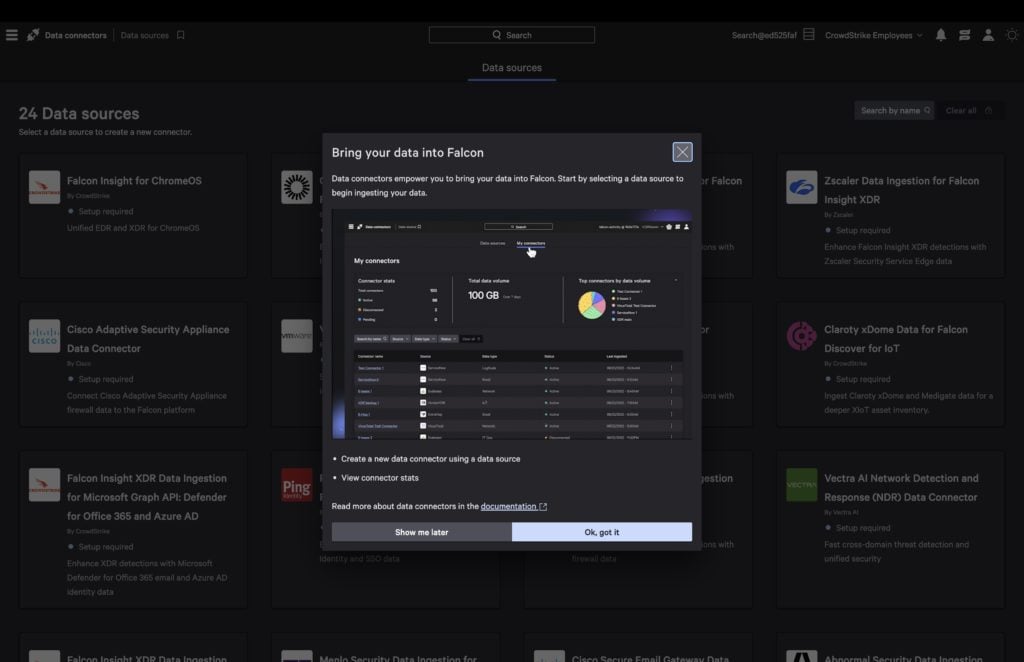Click the Falcon Insight for ChromeOS logo
The width and height of the screenshot is (1024, 662).
point(44,187)
